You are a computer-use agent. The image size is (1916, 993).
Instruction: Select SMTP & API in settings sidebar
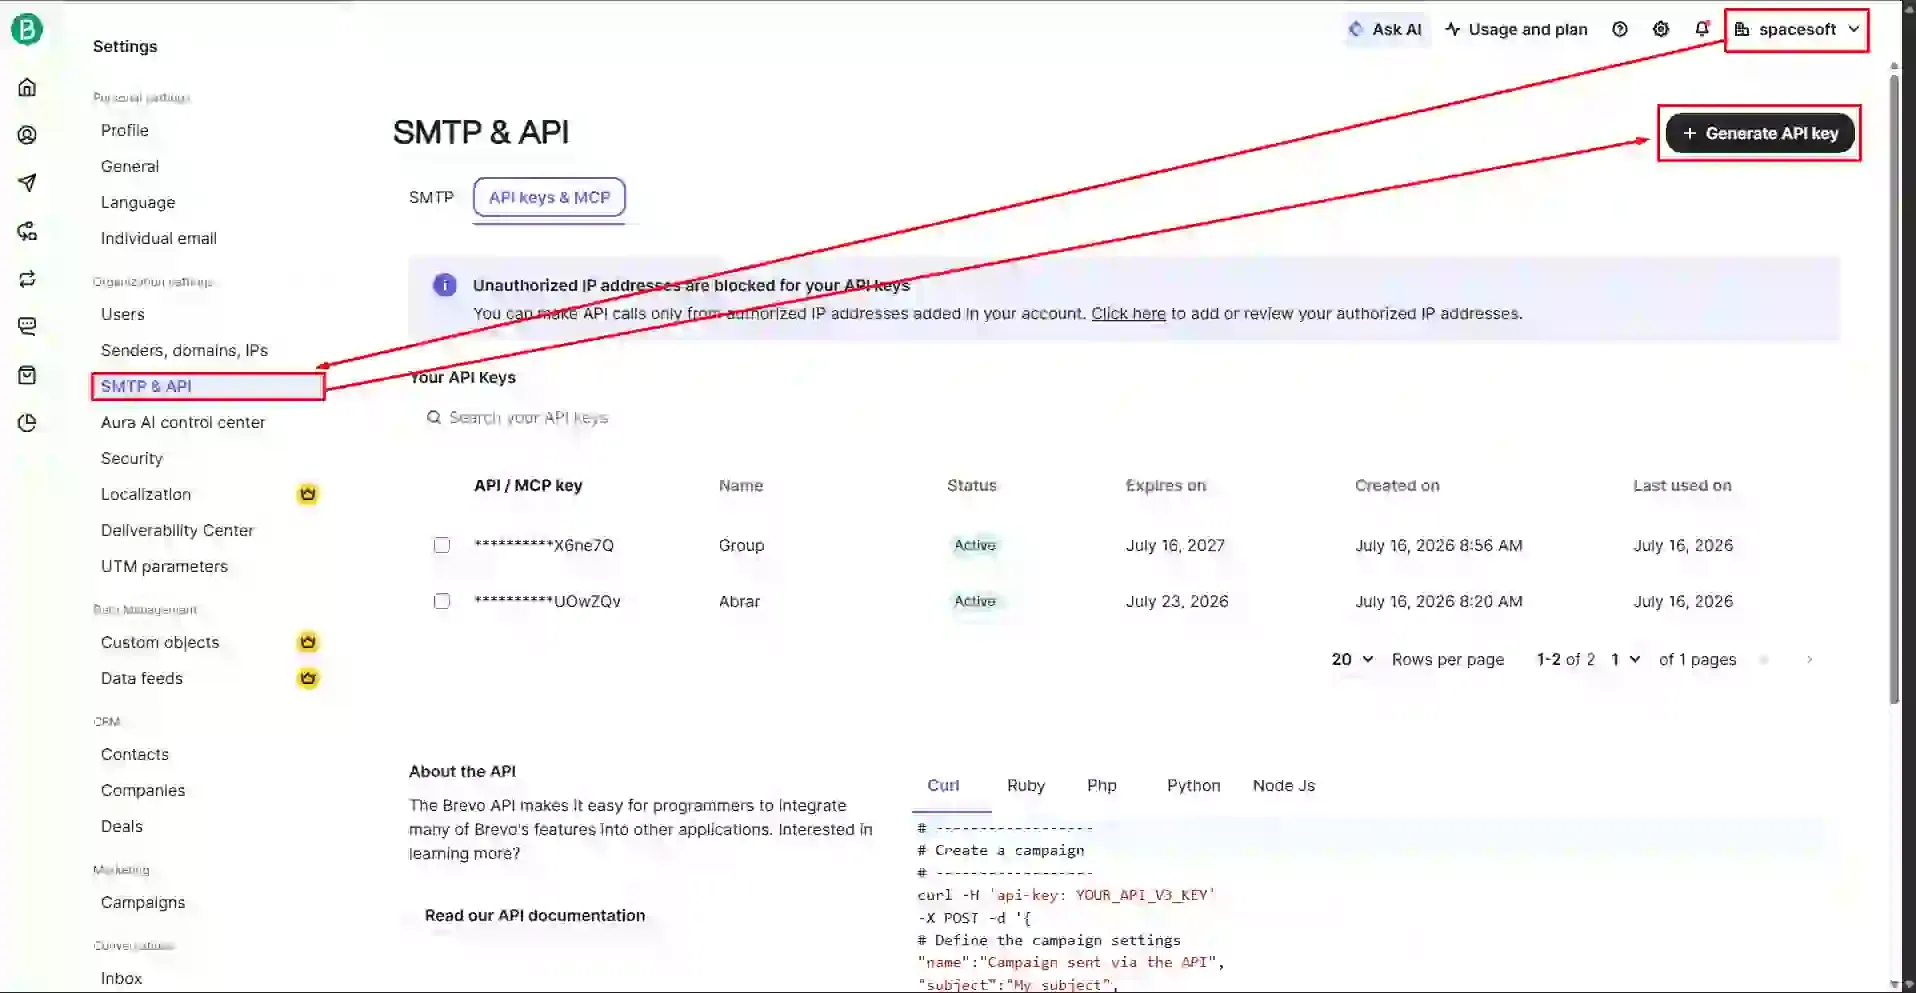pyautogui.click(x=208, y=386)
